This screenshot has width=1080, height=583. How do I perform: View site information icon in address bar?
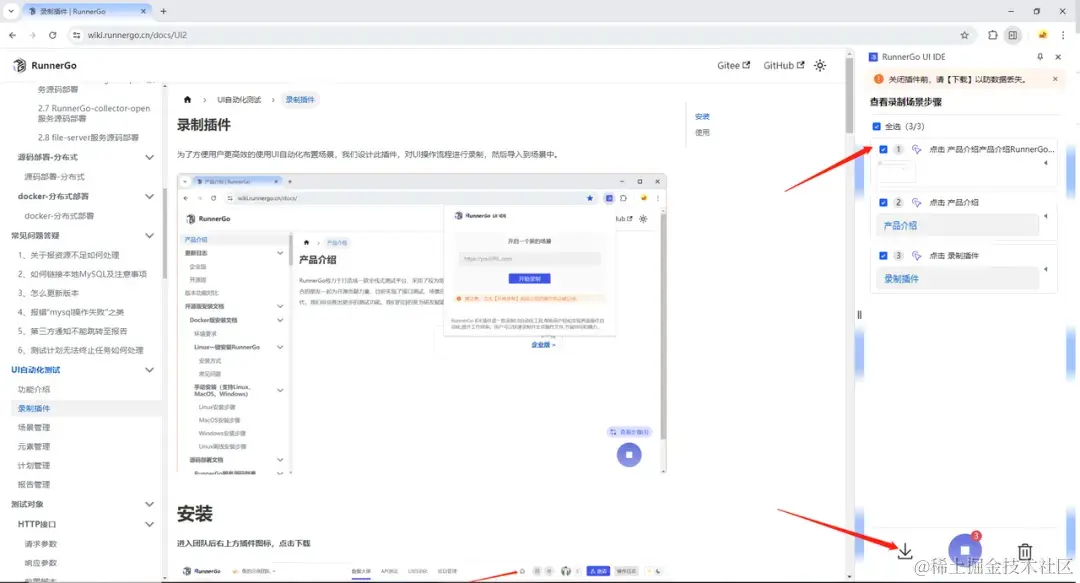coord(76,35)
